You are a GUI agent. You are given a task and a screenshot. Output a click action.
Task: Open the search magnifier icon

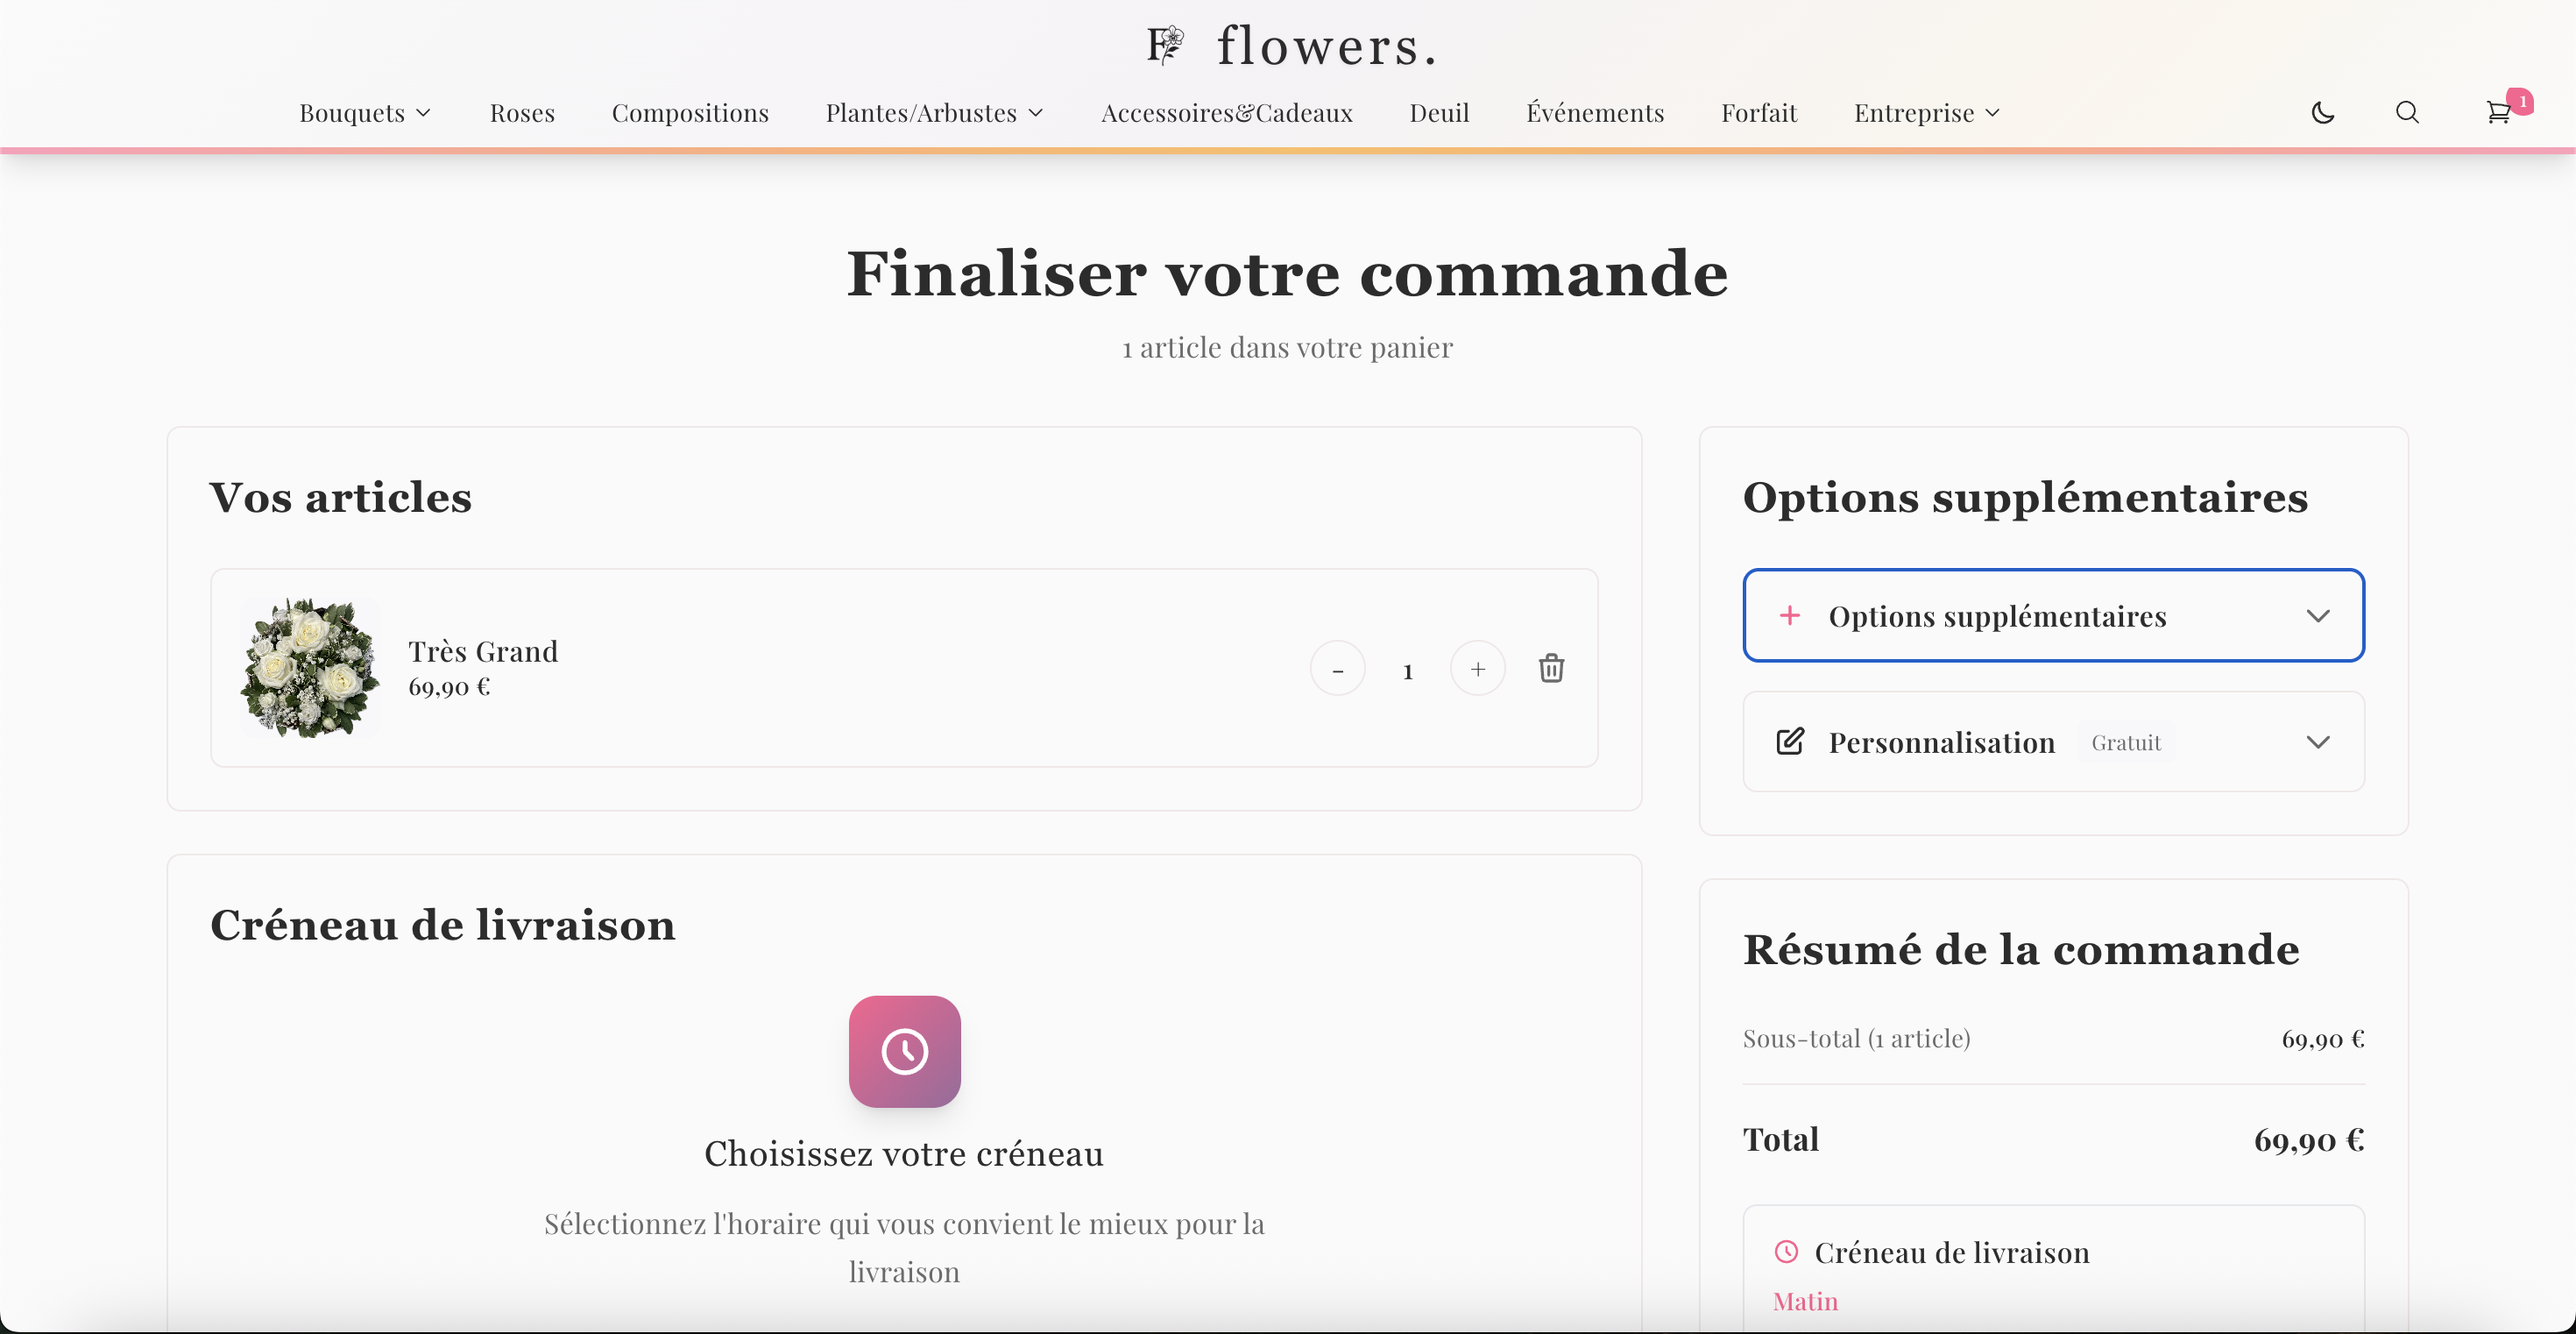point(2407,113)
